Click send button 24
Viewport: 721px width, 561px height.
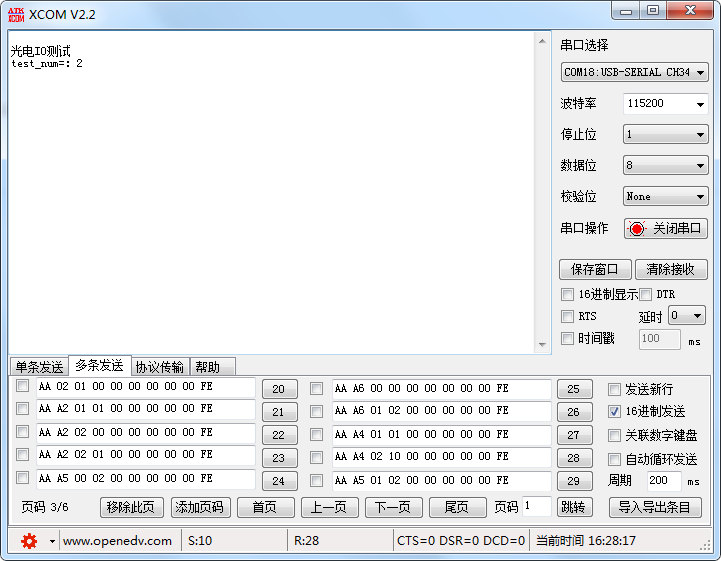280,481
